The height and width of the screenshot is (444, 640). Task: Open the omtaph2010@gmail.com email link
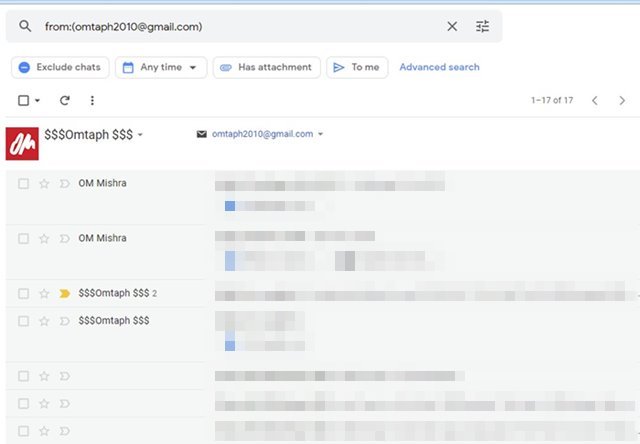tap(262, 134)
